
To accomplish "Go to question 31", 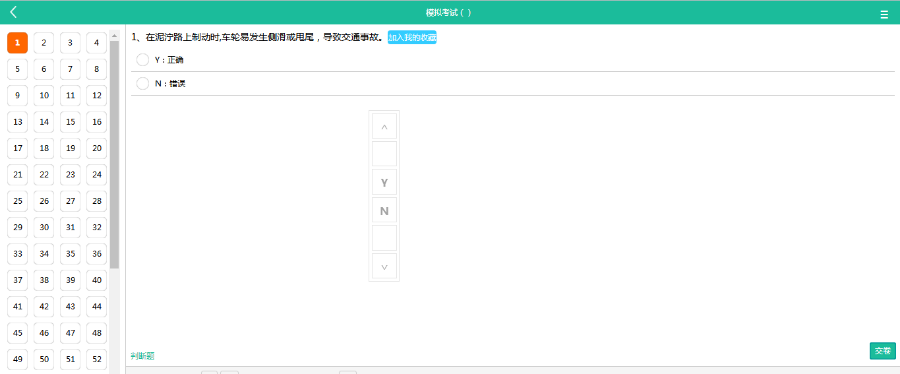I will [70, 228].
